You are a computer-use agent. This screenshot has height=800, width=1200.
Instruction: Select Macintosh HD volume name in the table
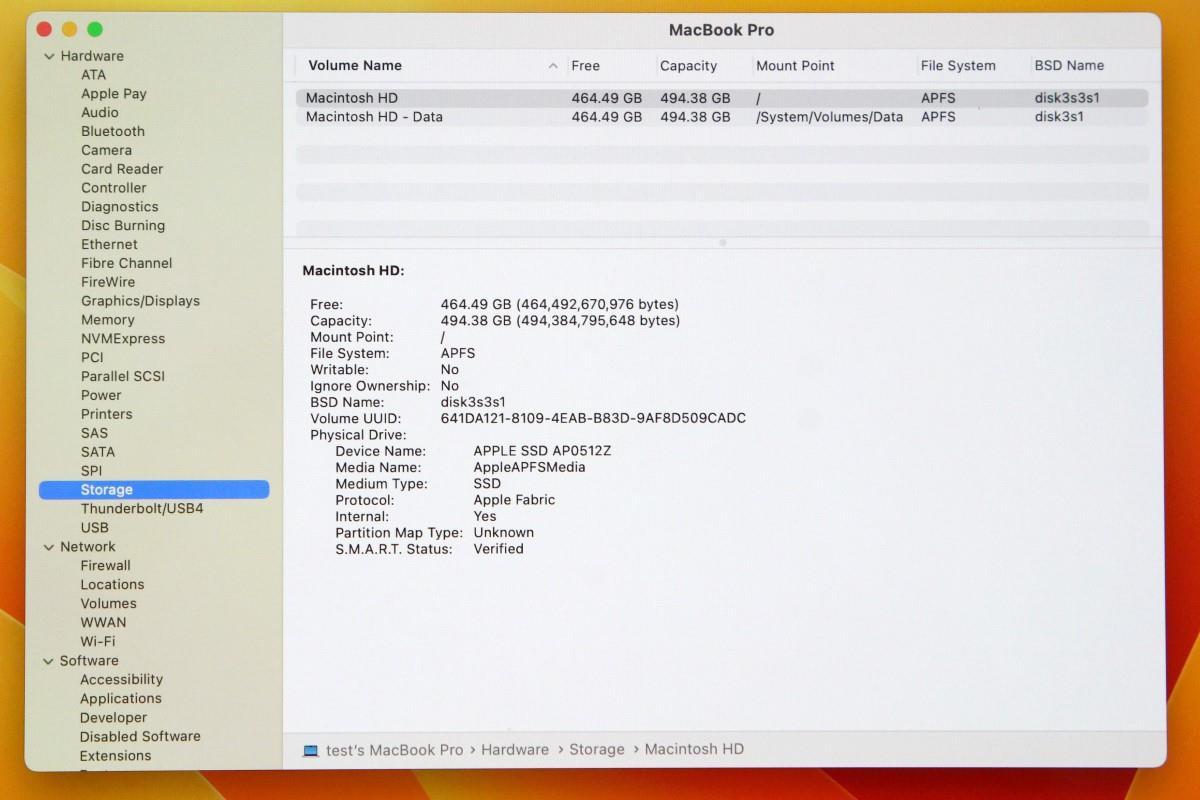pyautogui.click(x=352, y=98)
